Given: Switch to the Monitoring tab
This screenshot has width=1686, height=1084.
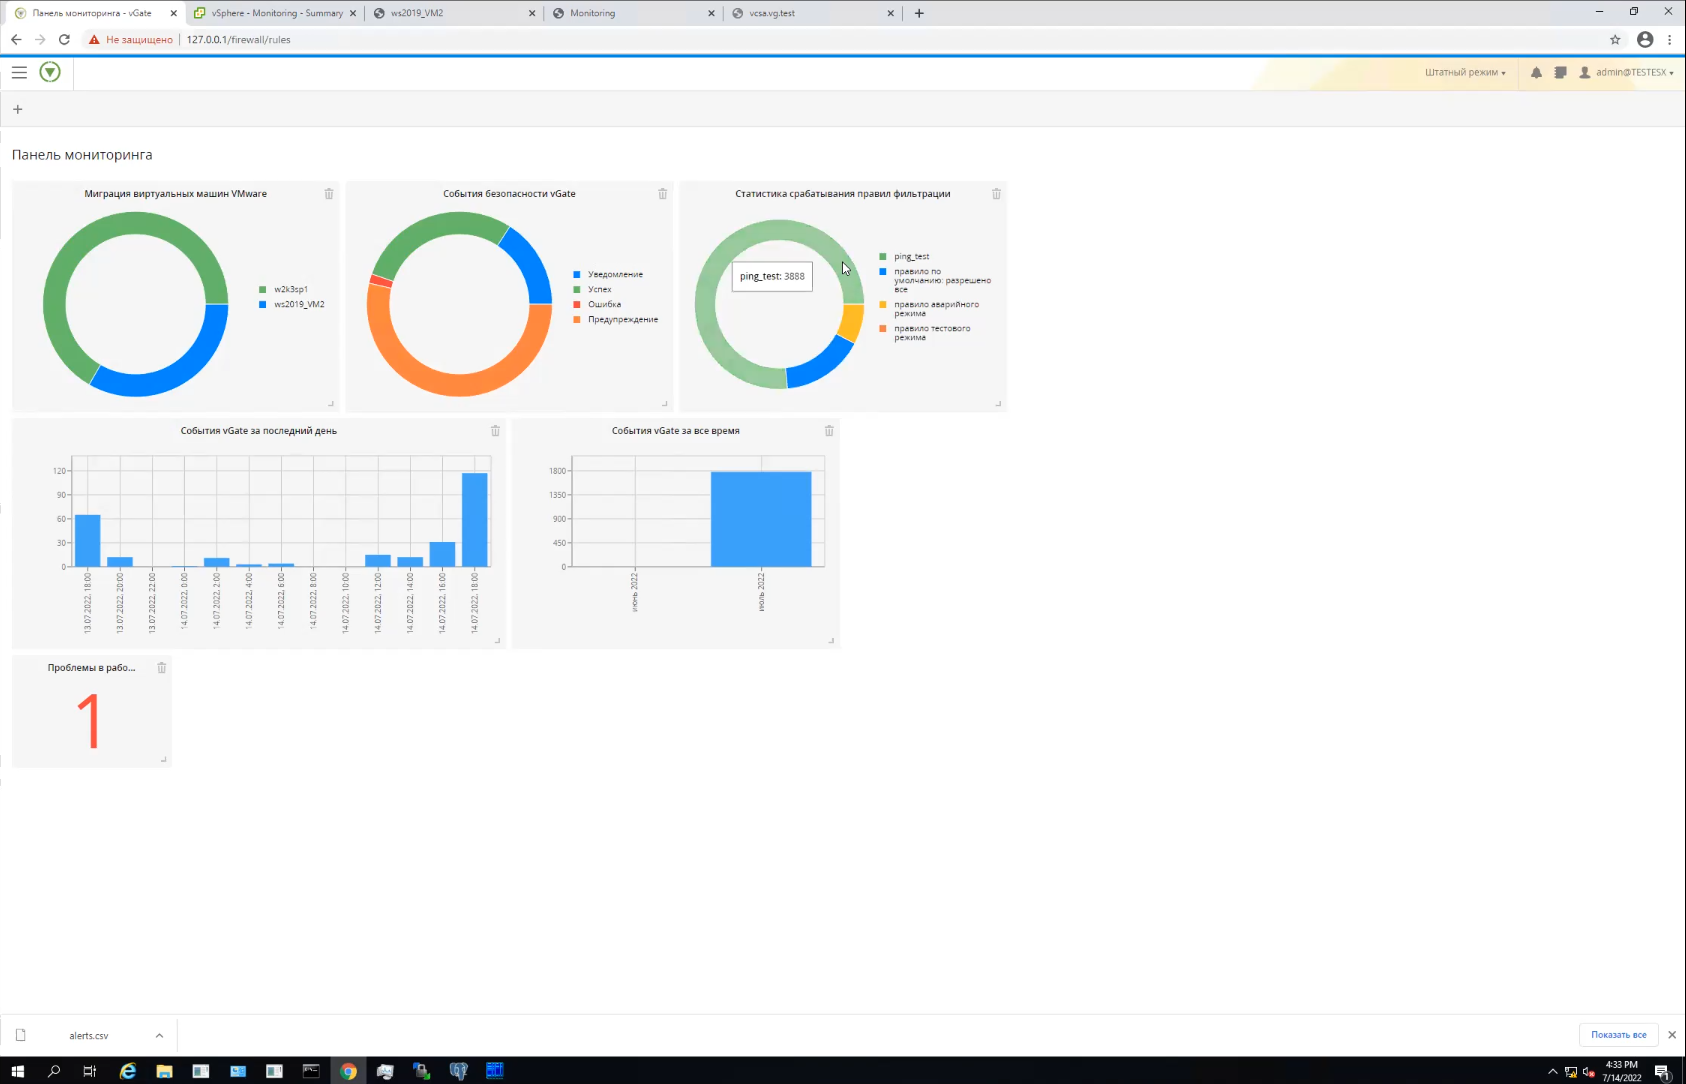Looking at the screenshot, I should pyautogui.click(x=632, y=13).
